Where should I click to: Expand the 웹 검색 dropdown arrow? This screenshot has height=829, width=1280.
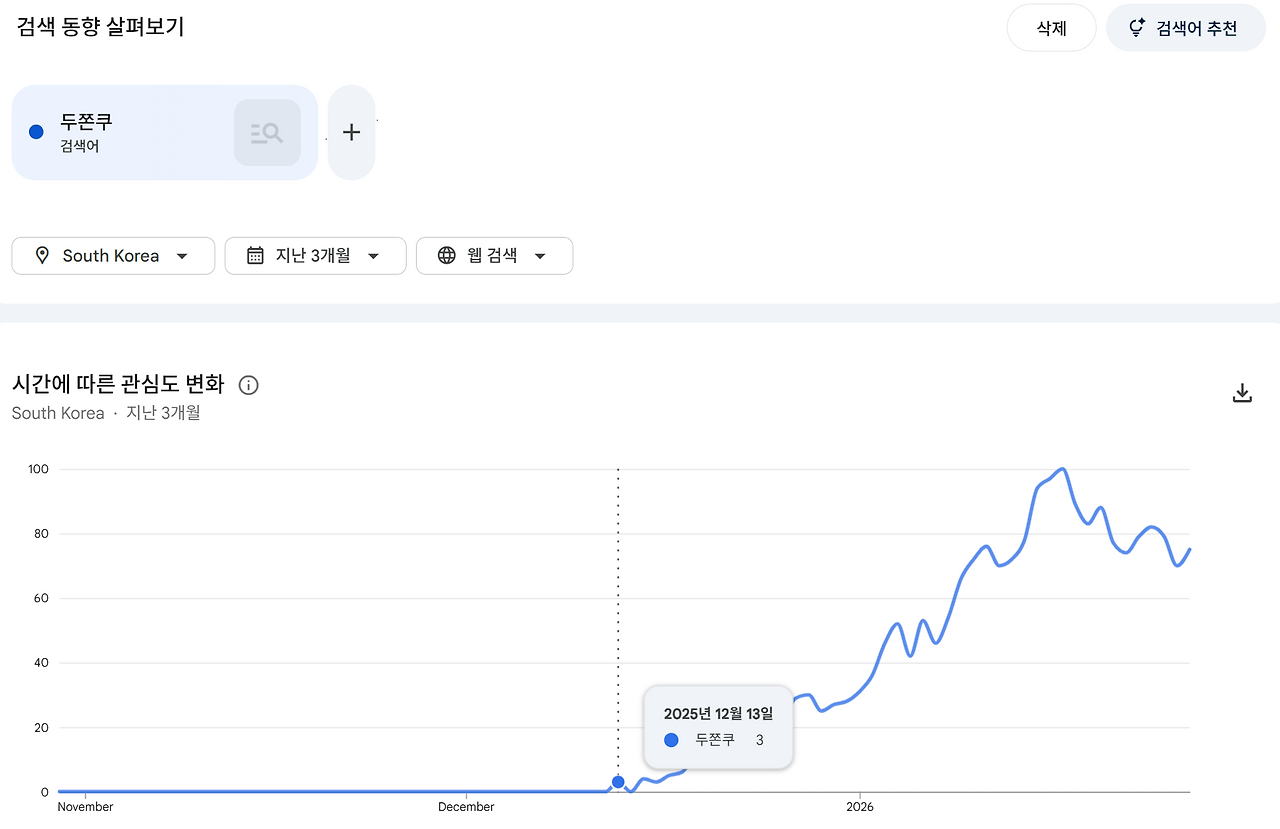click(x=540, y=256)
